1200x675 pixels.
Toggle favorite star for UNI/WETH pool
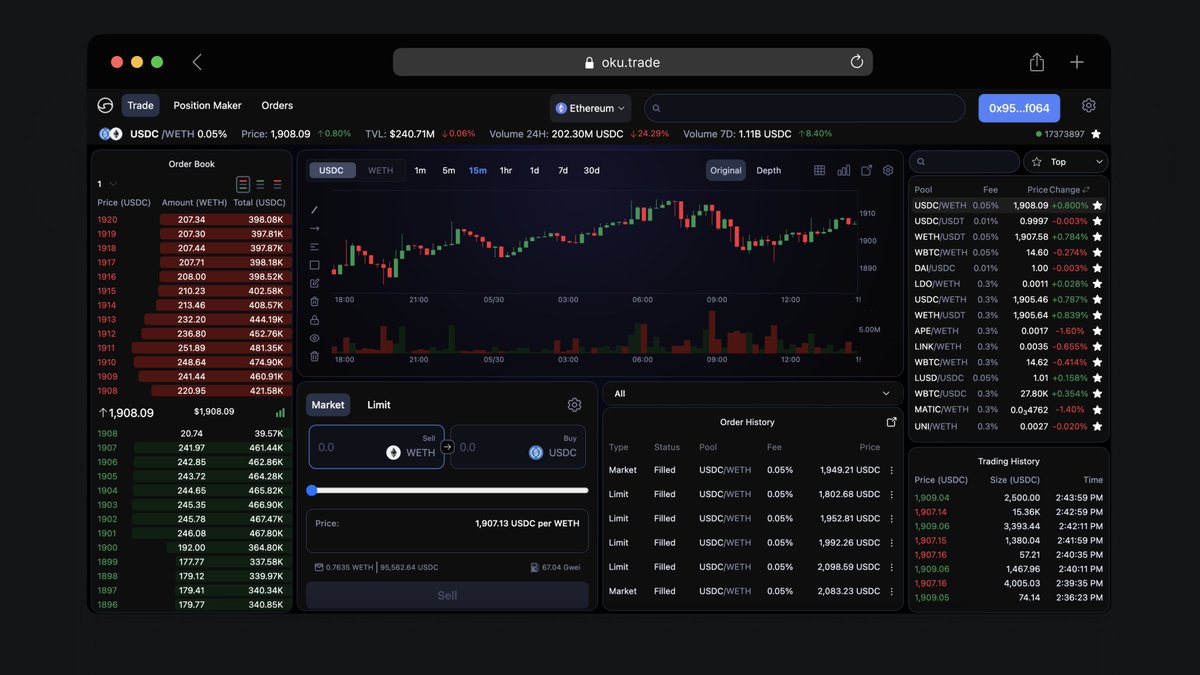(x=1097, y=426)
